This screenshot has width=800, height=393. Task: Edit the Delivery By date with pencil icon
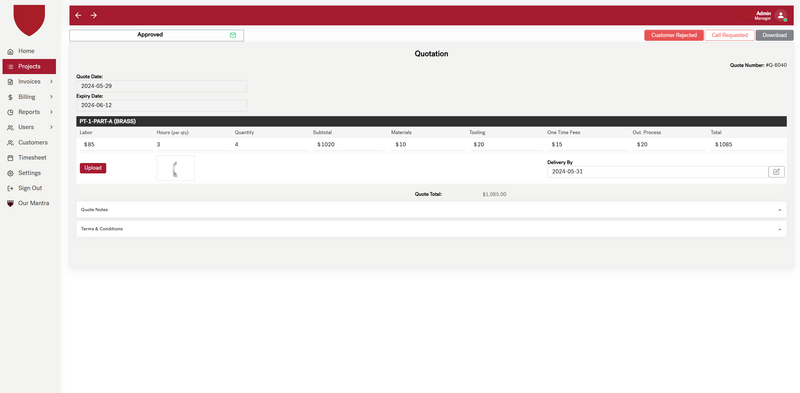click(x=776, y=172)
